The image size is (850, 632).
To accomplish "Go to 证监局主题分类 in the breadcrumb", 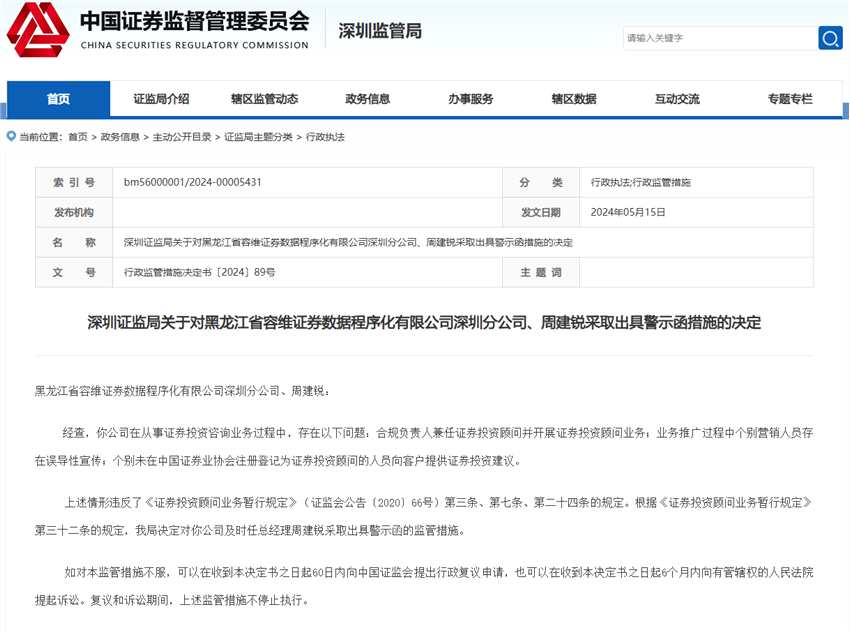I will [x=259, y=137].
